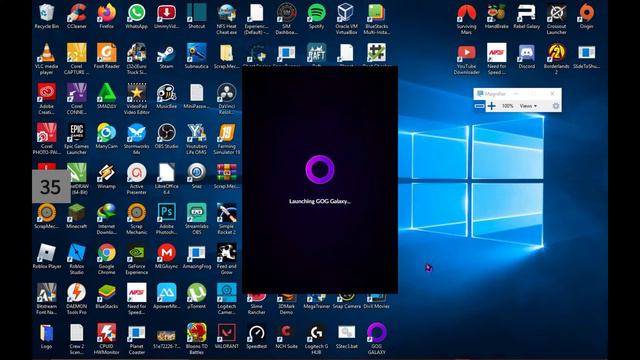Click the Subnautica game icon
Viewport: 640px width, 360px height.
(196, 56)
